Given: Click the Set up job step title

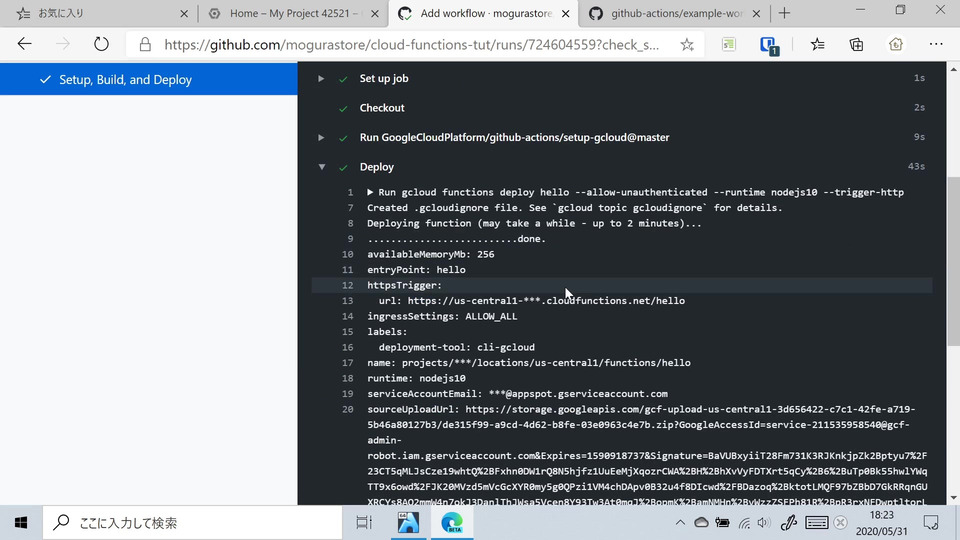Looking at the screenshot, I should point(384,78).
